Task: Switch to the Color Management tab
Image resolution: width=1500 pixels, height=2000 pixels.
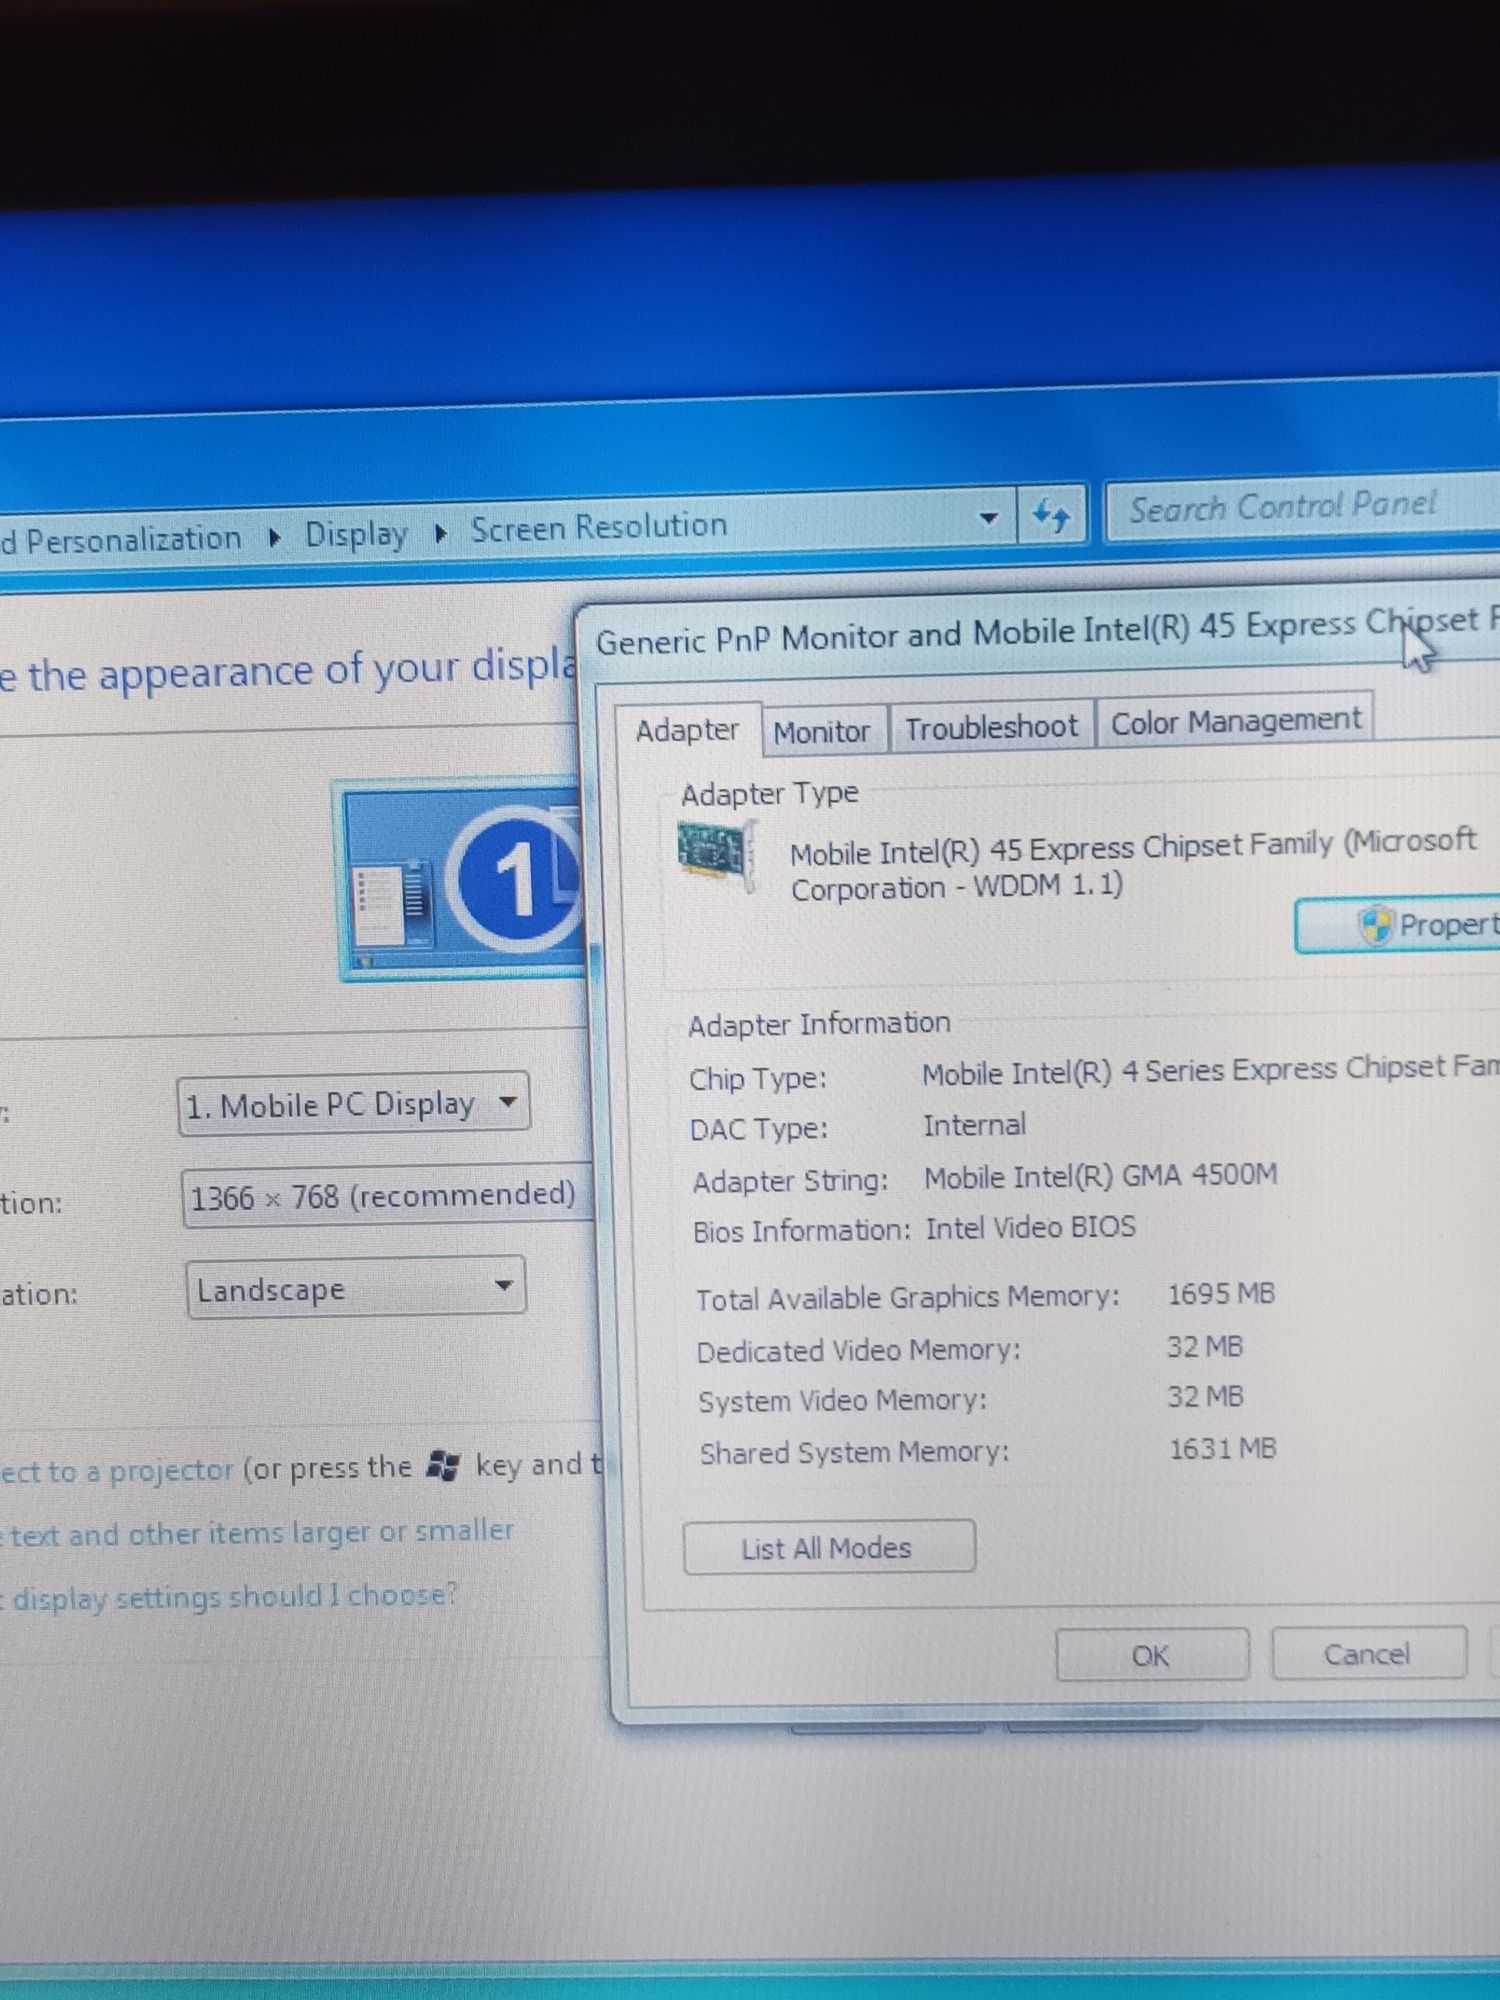Action: [1236, 720]
